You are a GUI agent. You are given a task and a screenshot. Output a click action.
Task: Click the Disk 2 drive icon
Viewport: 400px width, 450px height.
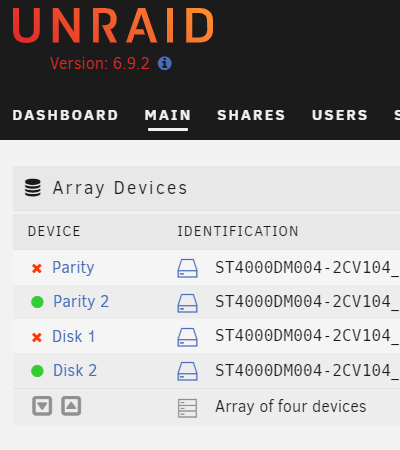pos(187,371)
